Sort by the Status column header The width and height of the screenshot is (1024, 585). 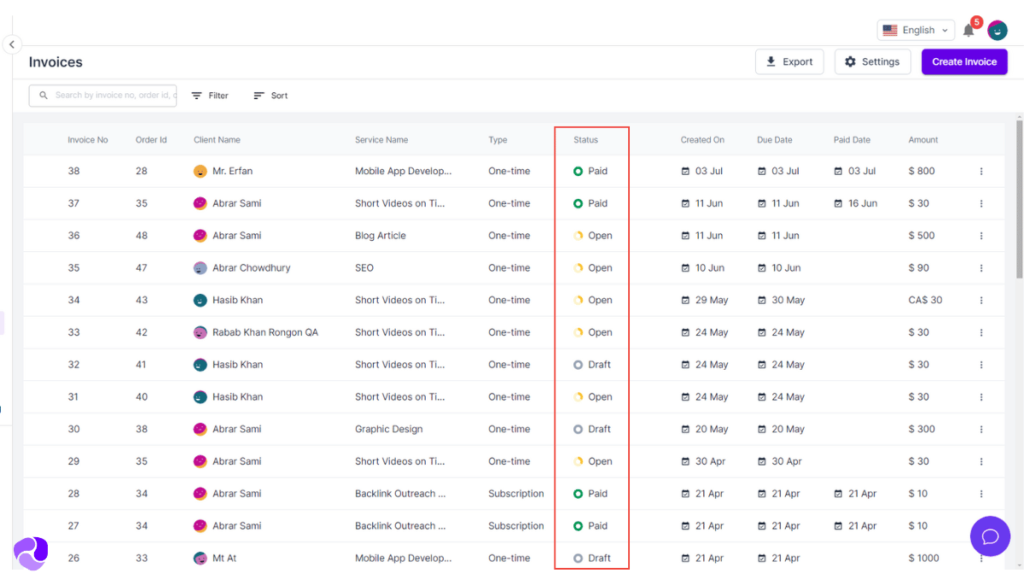586,140
